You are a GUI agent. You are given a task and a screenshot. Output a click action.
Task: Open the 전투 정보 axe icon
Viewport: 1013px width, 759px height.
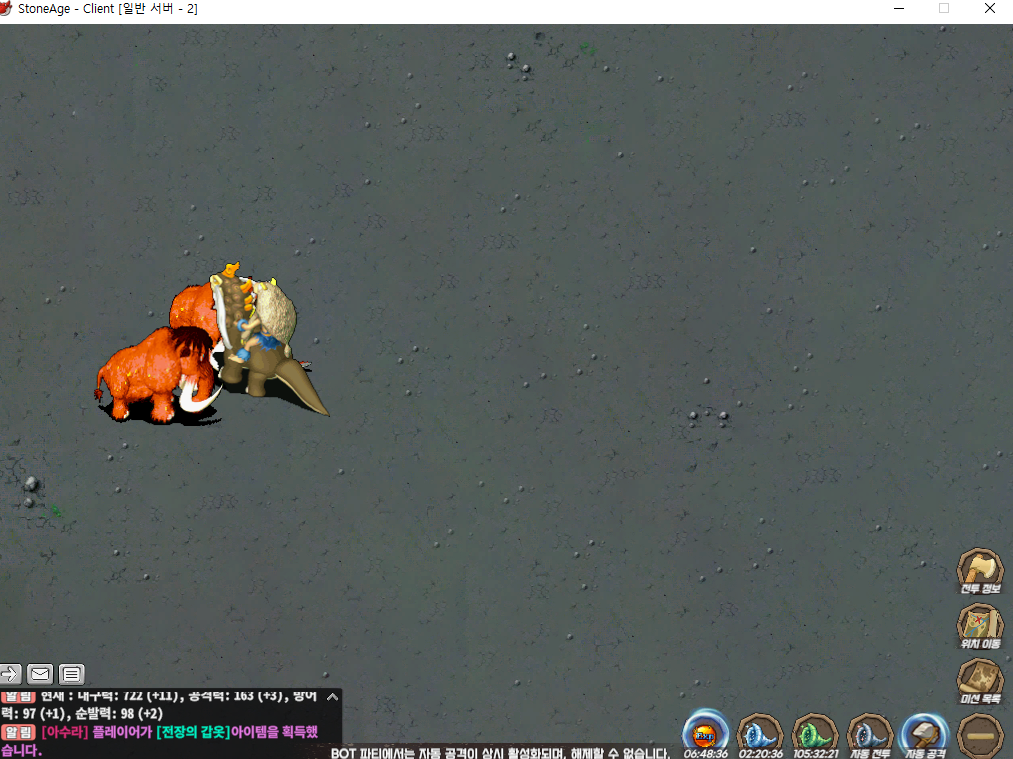click(980, 570)
